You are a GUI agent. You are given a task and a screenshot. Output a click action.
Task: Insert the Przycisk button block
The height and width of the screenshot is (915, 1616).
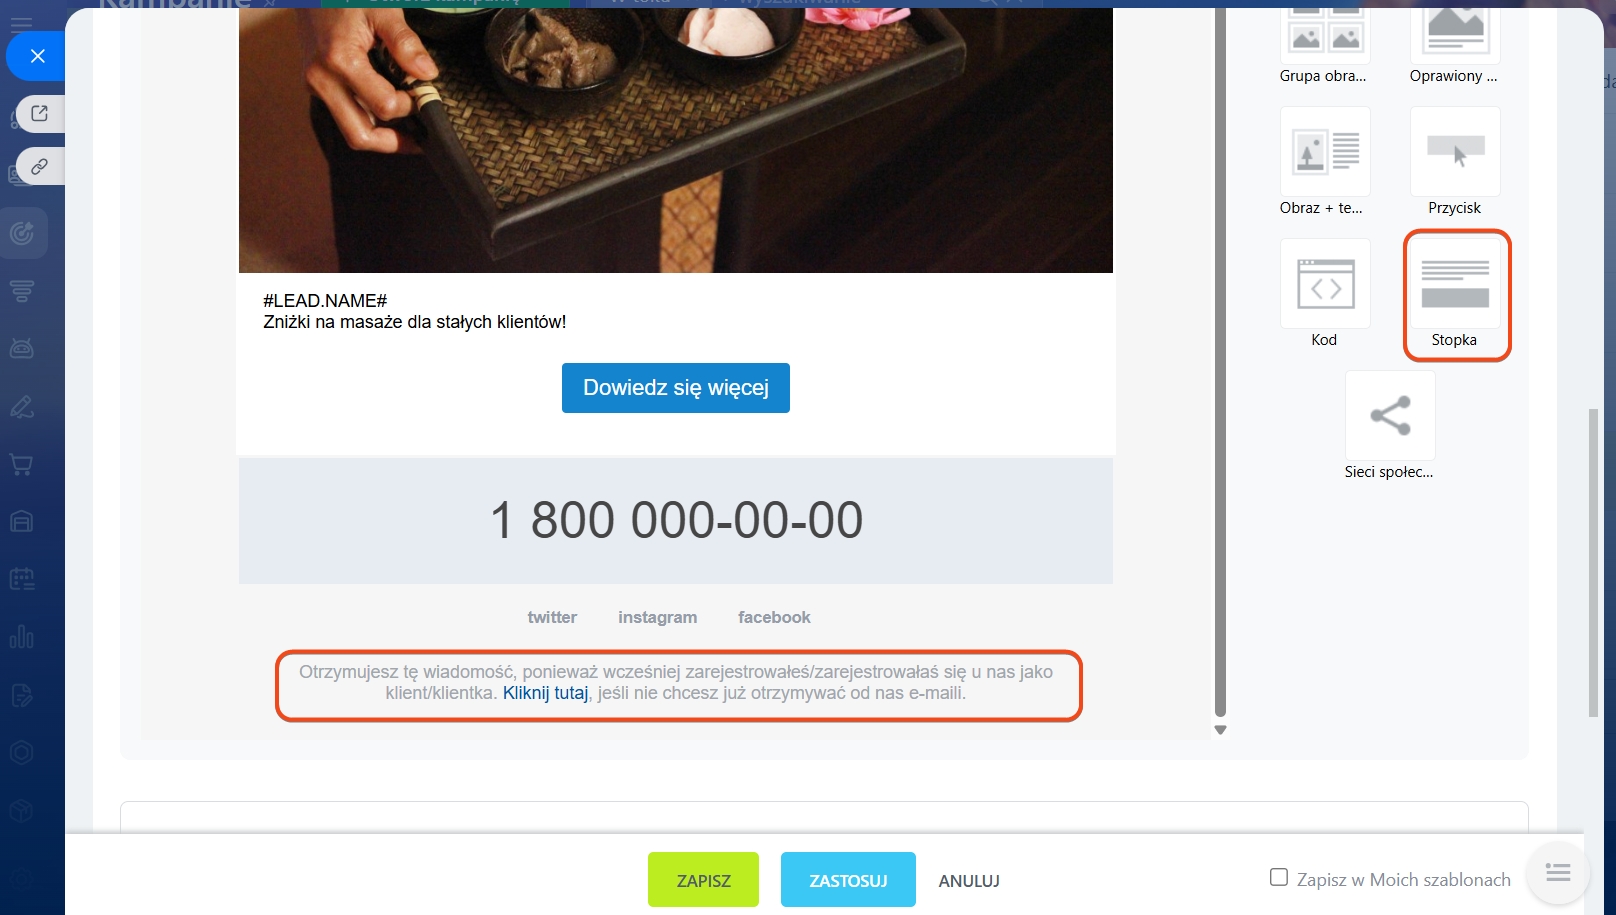[1455, 163]
